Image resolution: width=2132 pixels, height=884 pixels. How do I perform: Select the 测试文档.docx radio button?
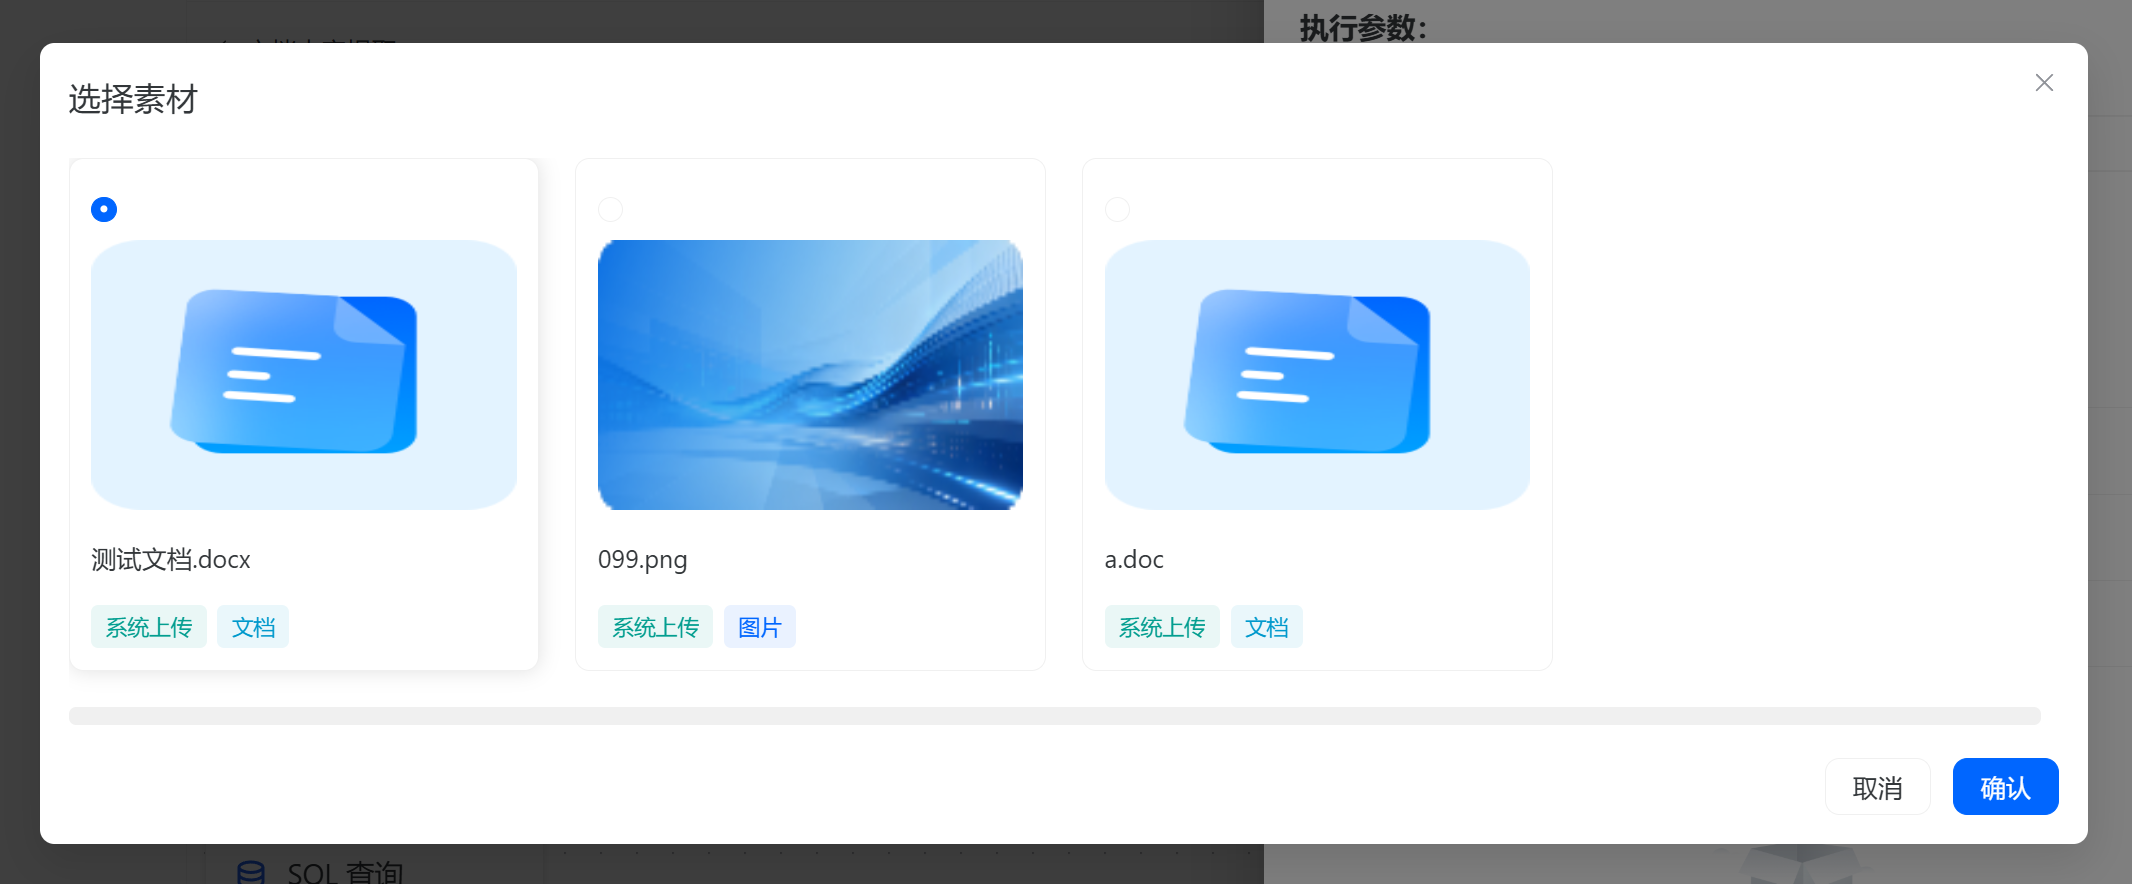coord(104,209)
